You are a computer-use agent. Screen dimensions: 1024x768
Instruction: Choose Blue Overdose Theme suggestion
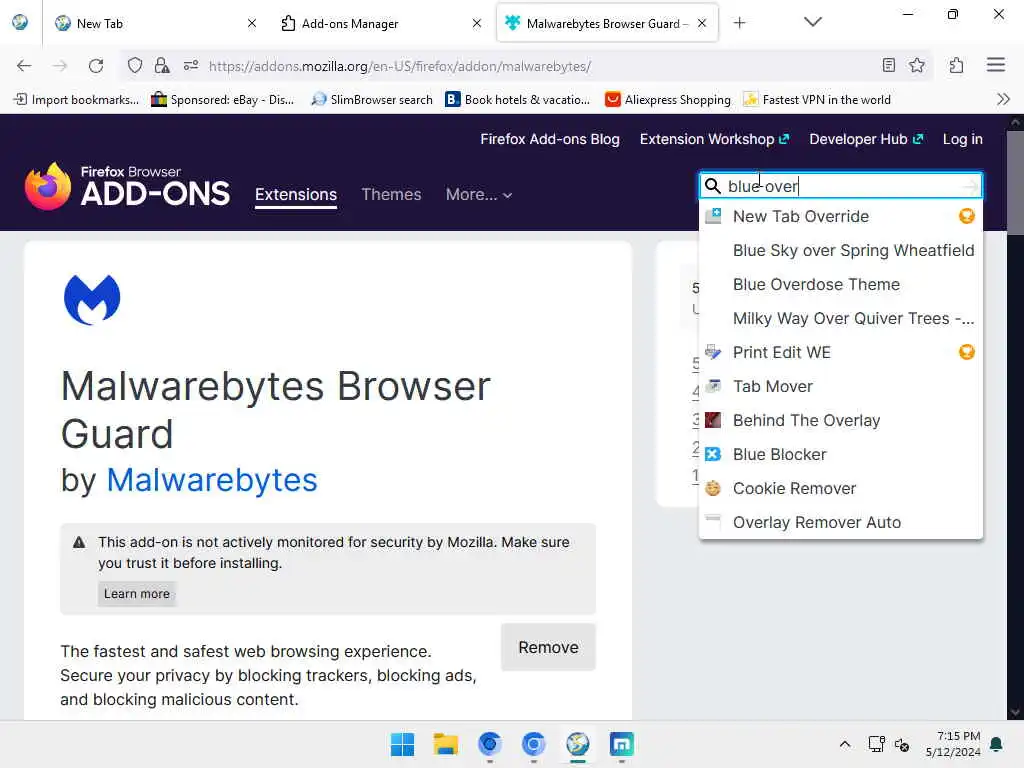840,284
